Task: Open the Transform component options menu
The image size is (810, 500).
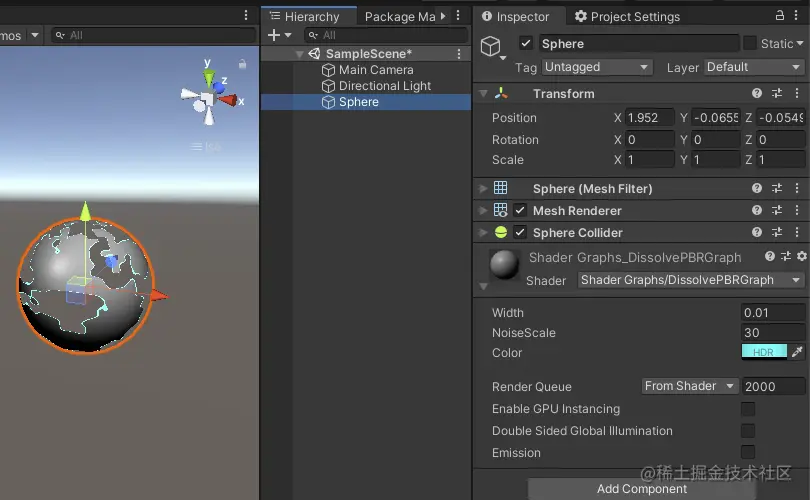Action: pyautogui.click(x=797, y=93)
